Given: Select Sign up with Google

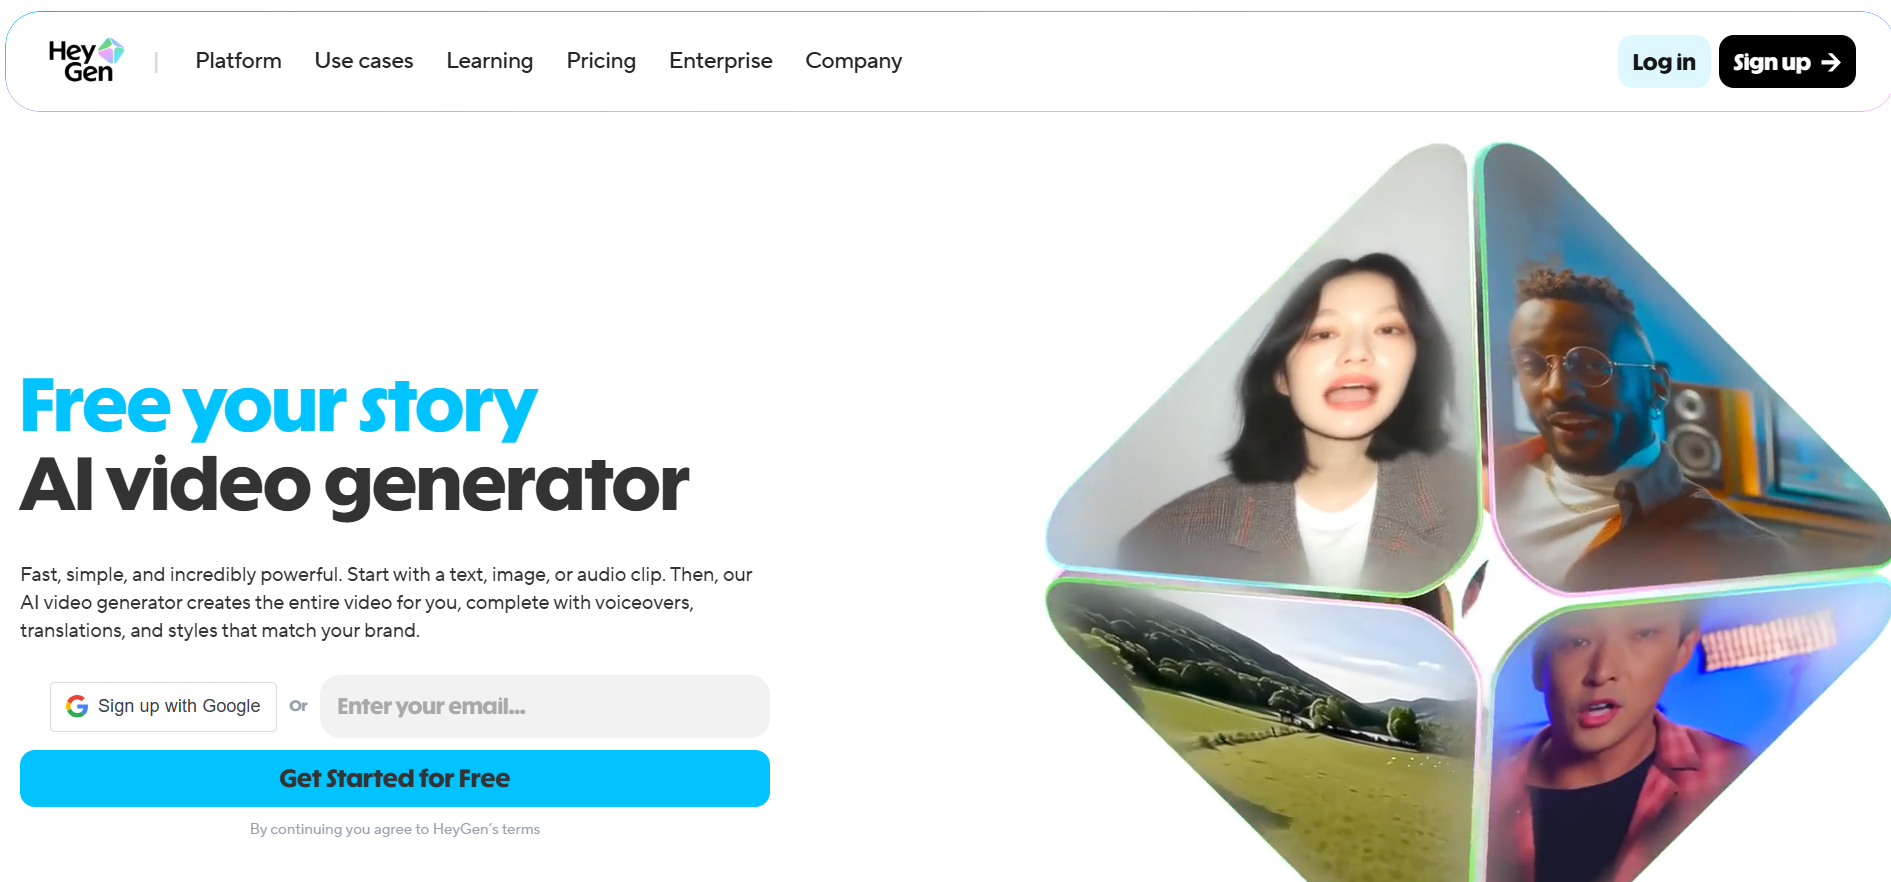Looking at the screenshot, I should [163, 707].
